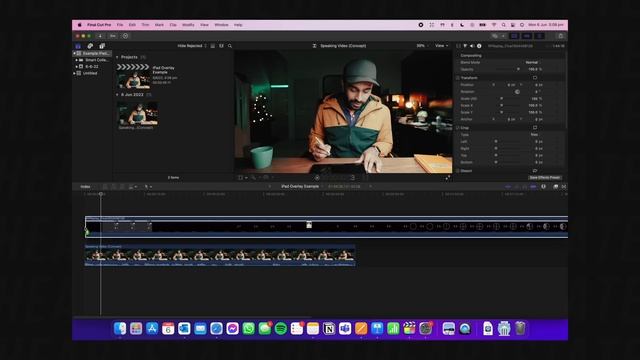Select the 6-6-22 event

pyautogui.click(x=91, y=67)
